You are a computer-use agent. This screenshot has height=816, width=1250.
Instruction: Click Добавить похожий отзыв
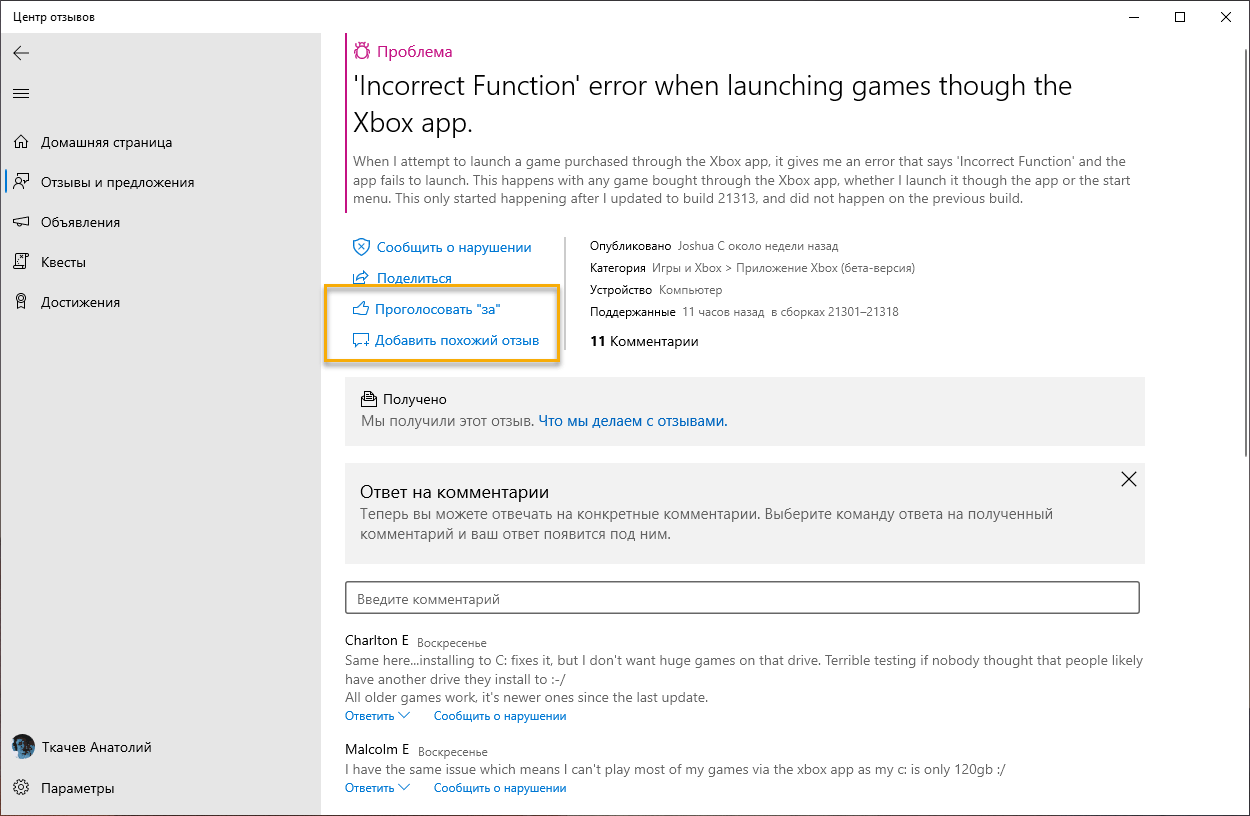click(x=456, y=340)
